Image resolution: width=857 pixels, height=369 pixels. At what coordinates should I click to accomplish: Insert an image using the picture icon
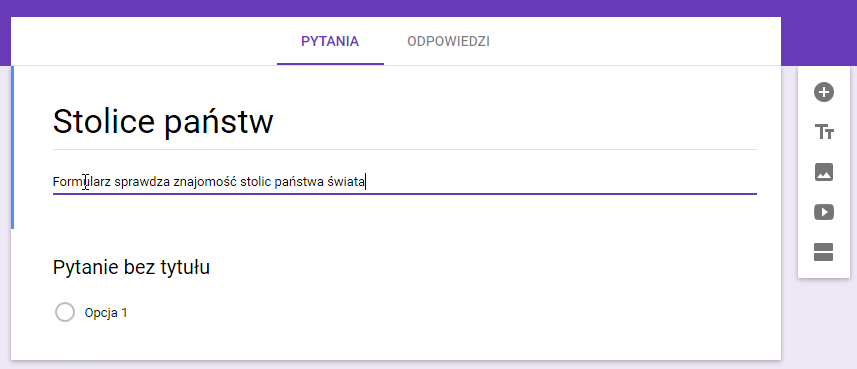pyautogui.click(x=824, y=172)
